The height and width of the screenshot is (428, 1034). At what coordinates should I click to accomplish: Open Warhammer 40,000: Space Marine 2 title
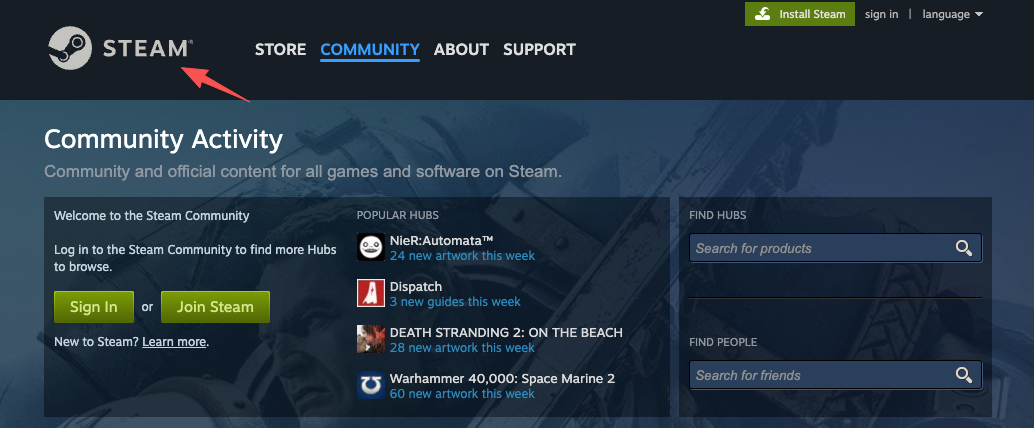click(502, 379)
